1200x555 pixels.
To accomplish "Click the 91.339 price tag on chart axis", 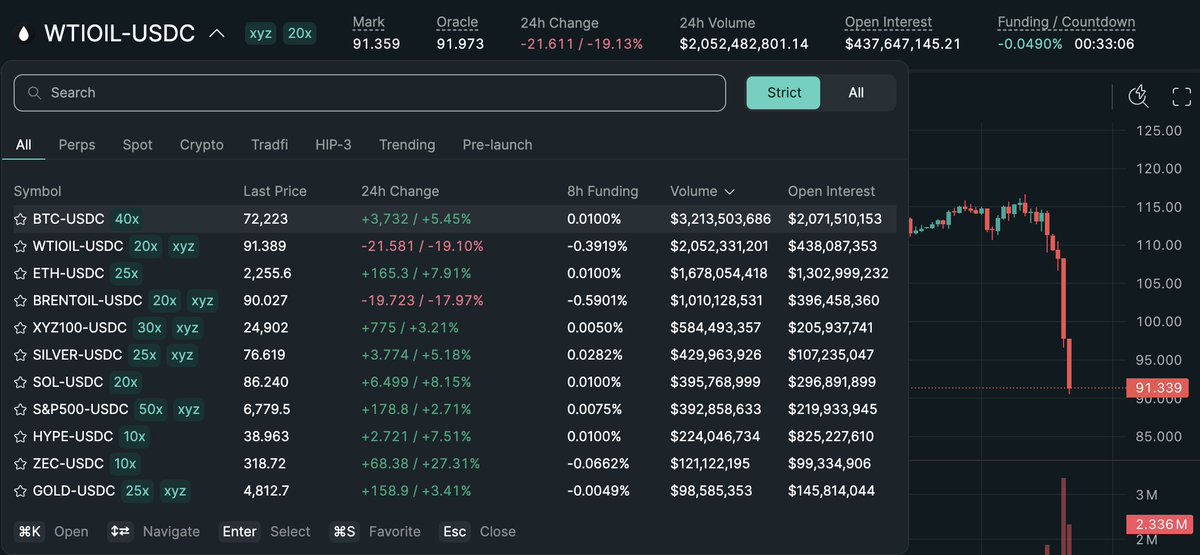I will pos(1160,388).
